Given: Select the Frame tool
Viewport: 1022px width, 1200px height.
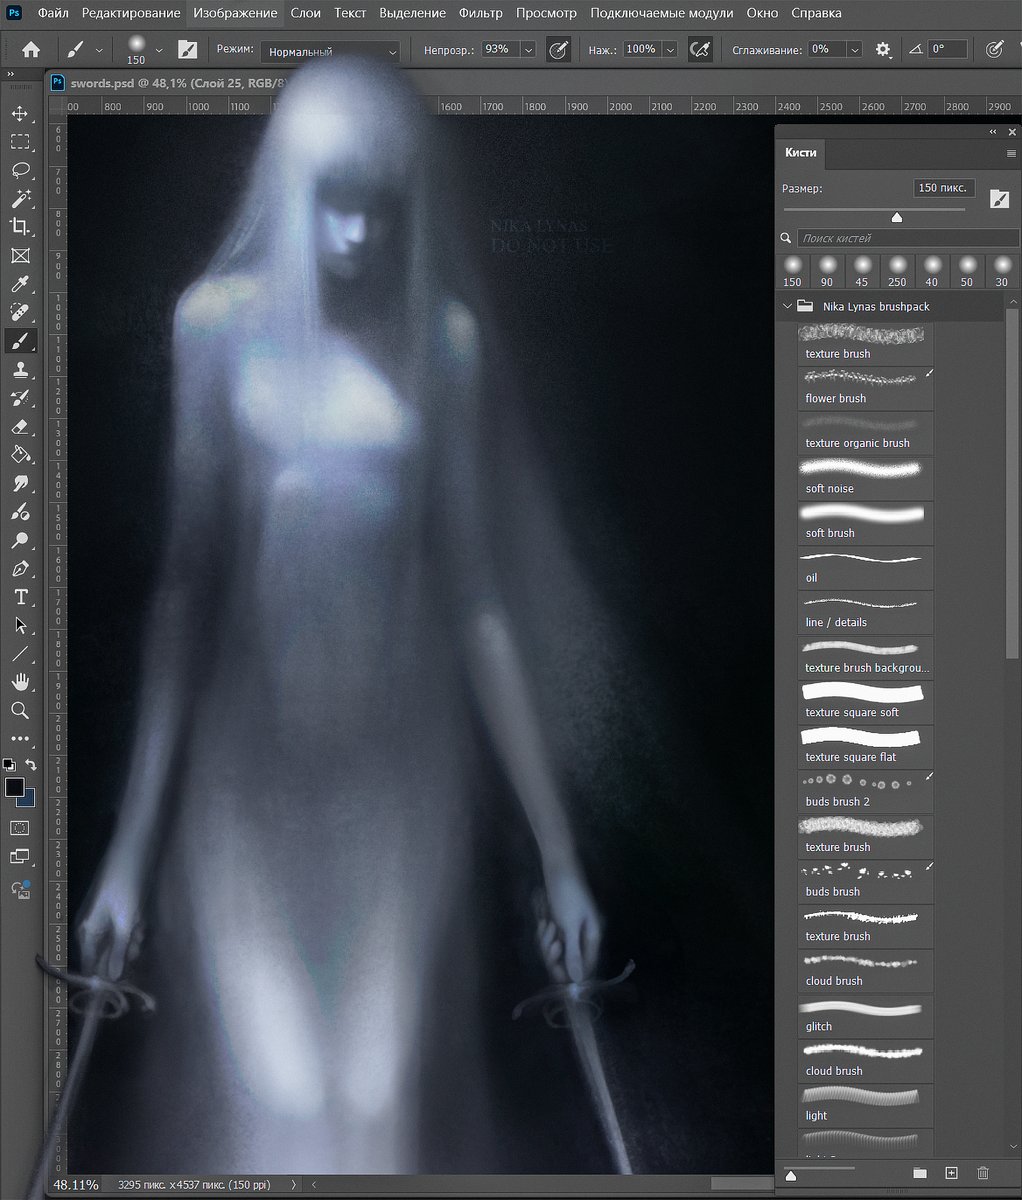Looking at the screenshot, I should click(x=20, y=256).
